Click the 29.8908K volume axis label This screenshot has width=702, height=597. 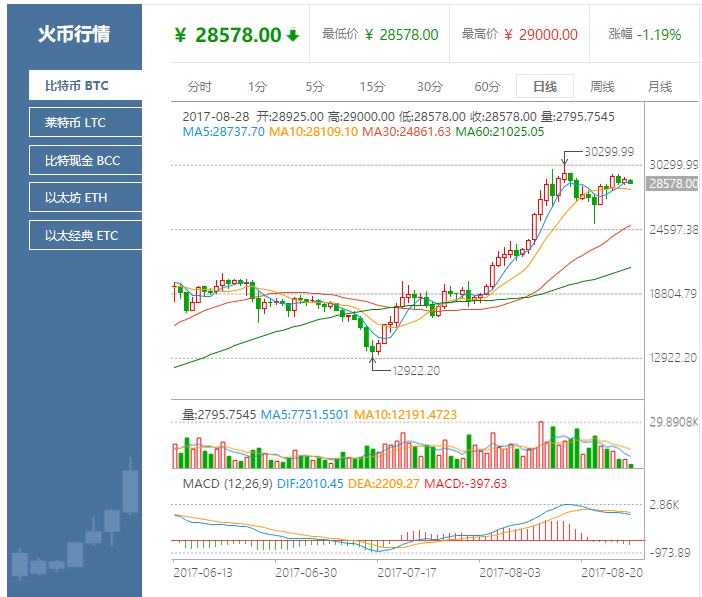674,422
